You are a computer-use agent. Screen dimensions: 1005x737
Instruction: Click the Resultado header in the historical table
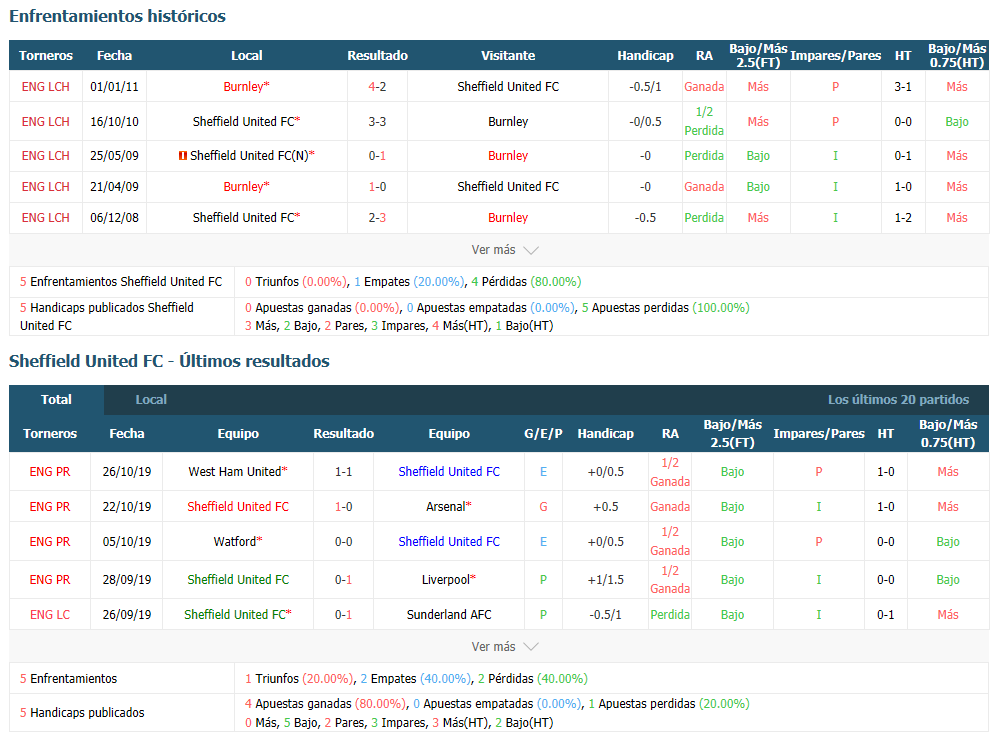point(378,56)
